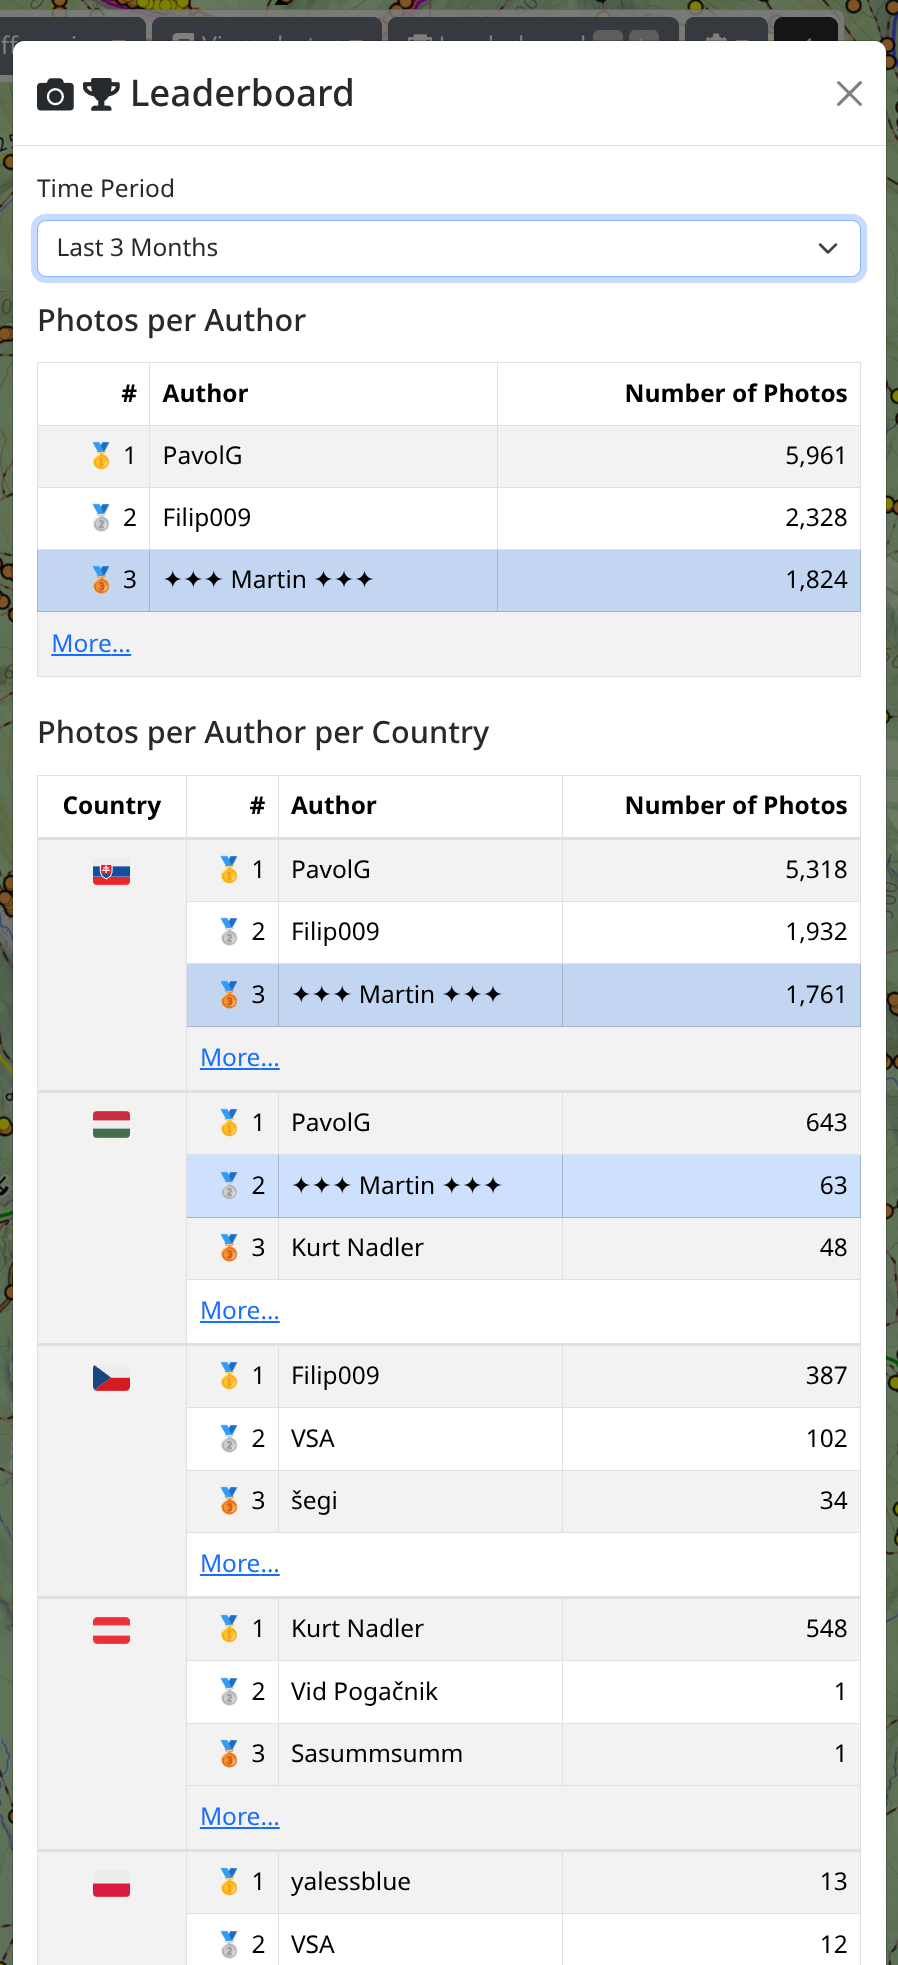Click the Poland flag icon
Image resolution: width=898 pixels, height=1965 pixels.
111,1885
